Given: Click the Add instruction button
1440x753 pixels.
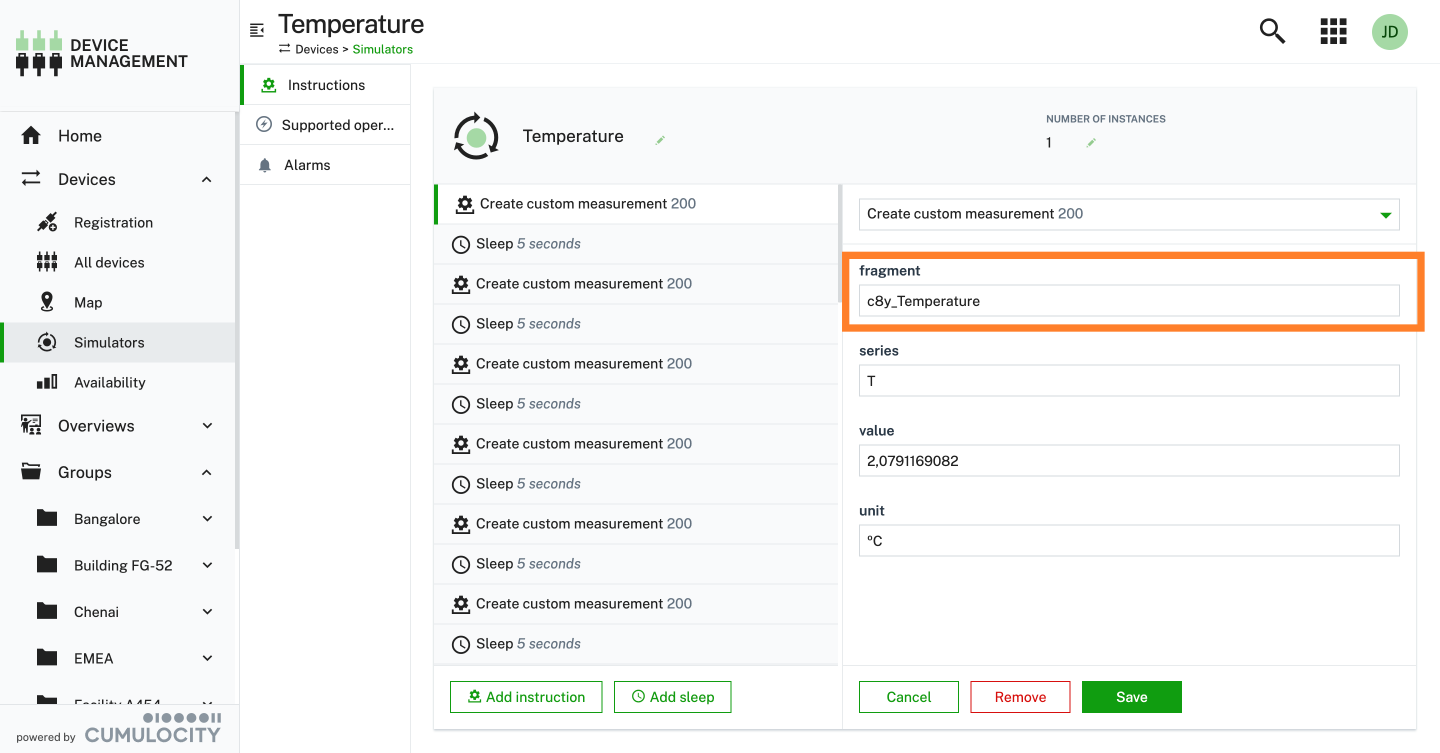Looking at the screenshot, I should [x=526, y=697].
